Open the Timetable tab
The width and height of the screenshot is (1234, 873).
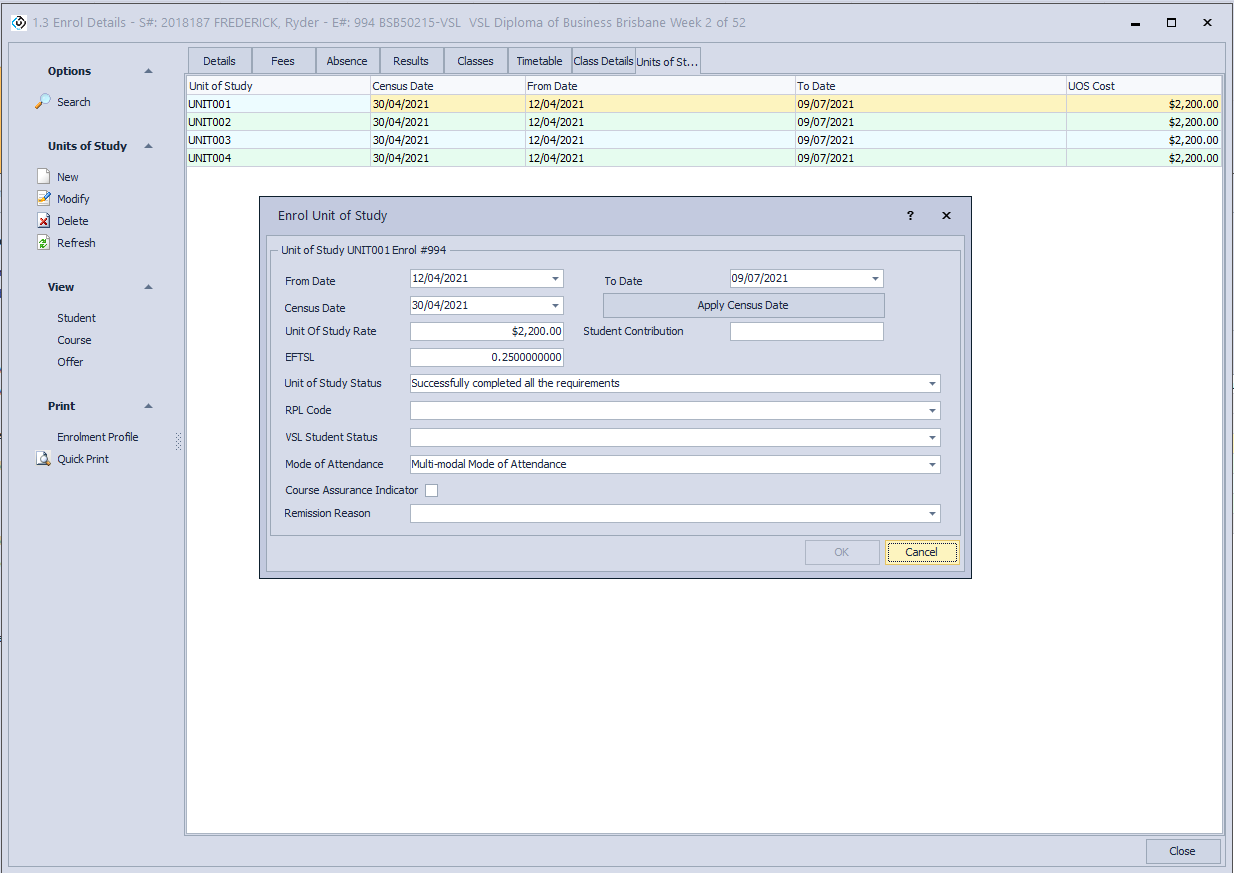coord(539,61)
